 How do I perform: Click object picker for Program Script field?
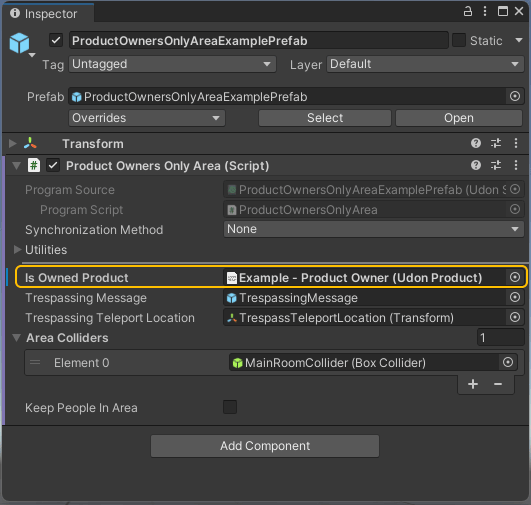(x=515, y=209)
